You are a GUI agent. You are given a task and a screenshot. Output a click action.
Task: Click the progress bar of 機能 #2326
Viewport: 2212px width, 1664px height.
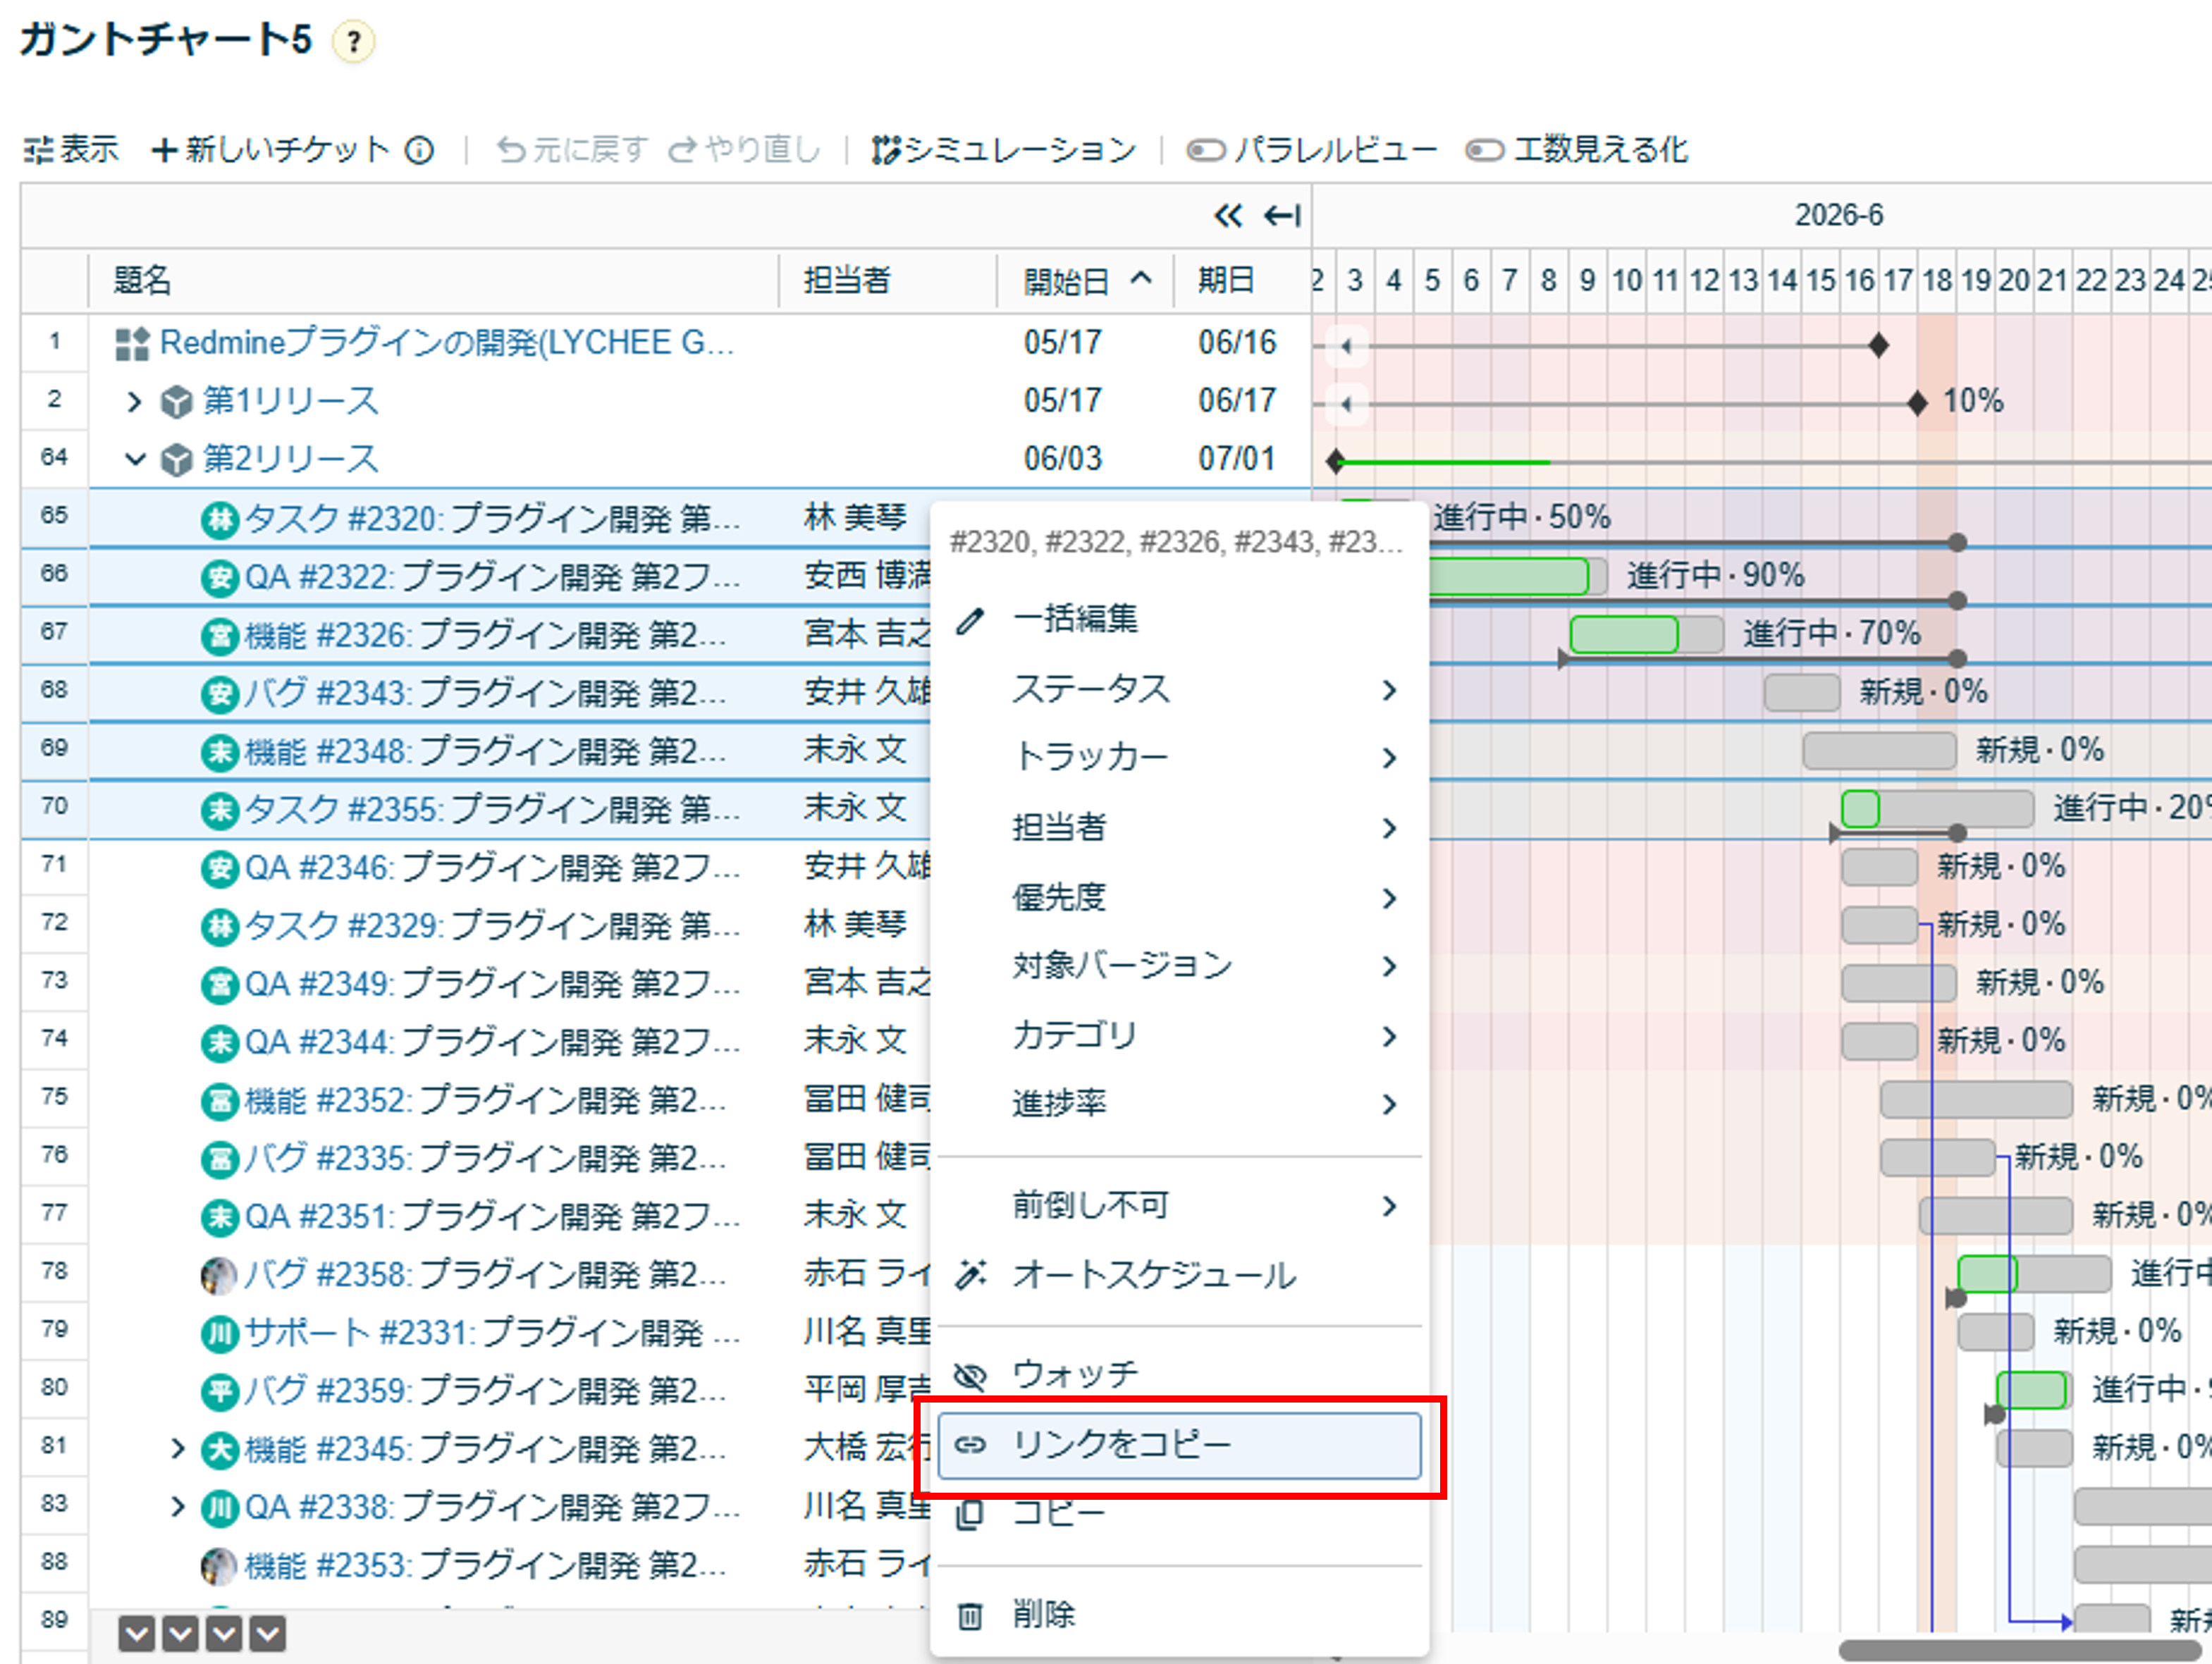(x=1645, y=635)
